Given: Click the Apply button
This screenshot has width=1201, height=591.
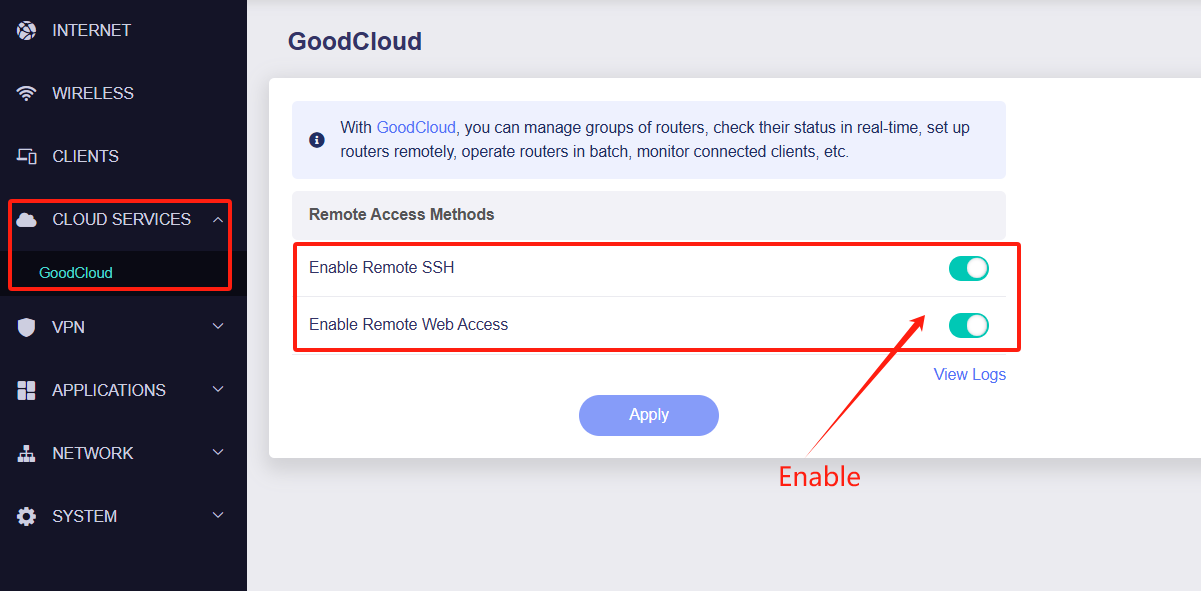Looking at the screenshot, I should [649, 415].
